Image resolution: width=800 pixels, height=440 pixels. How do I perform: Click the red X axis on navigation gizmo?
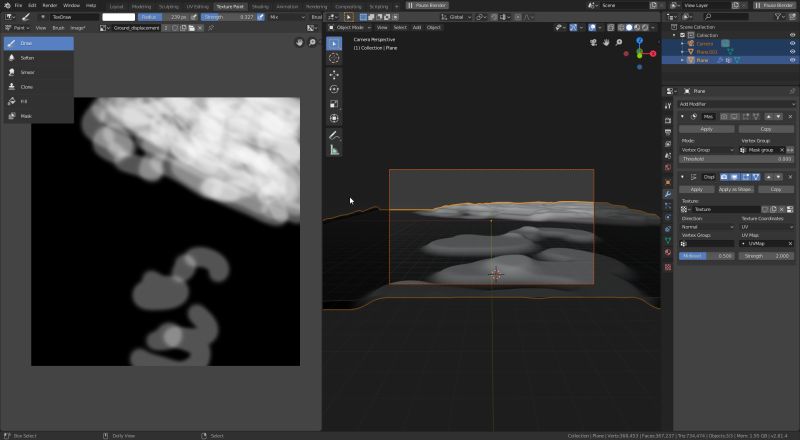653,54
